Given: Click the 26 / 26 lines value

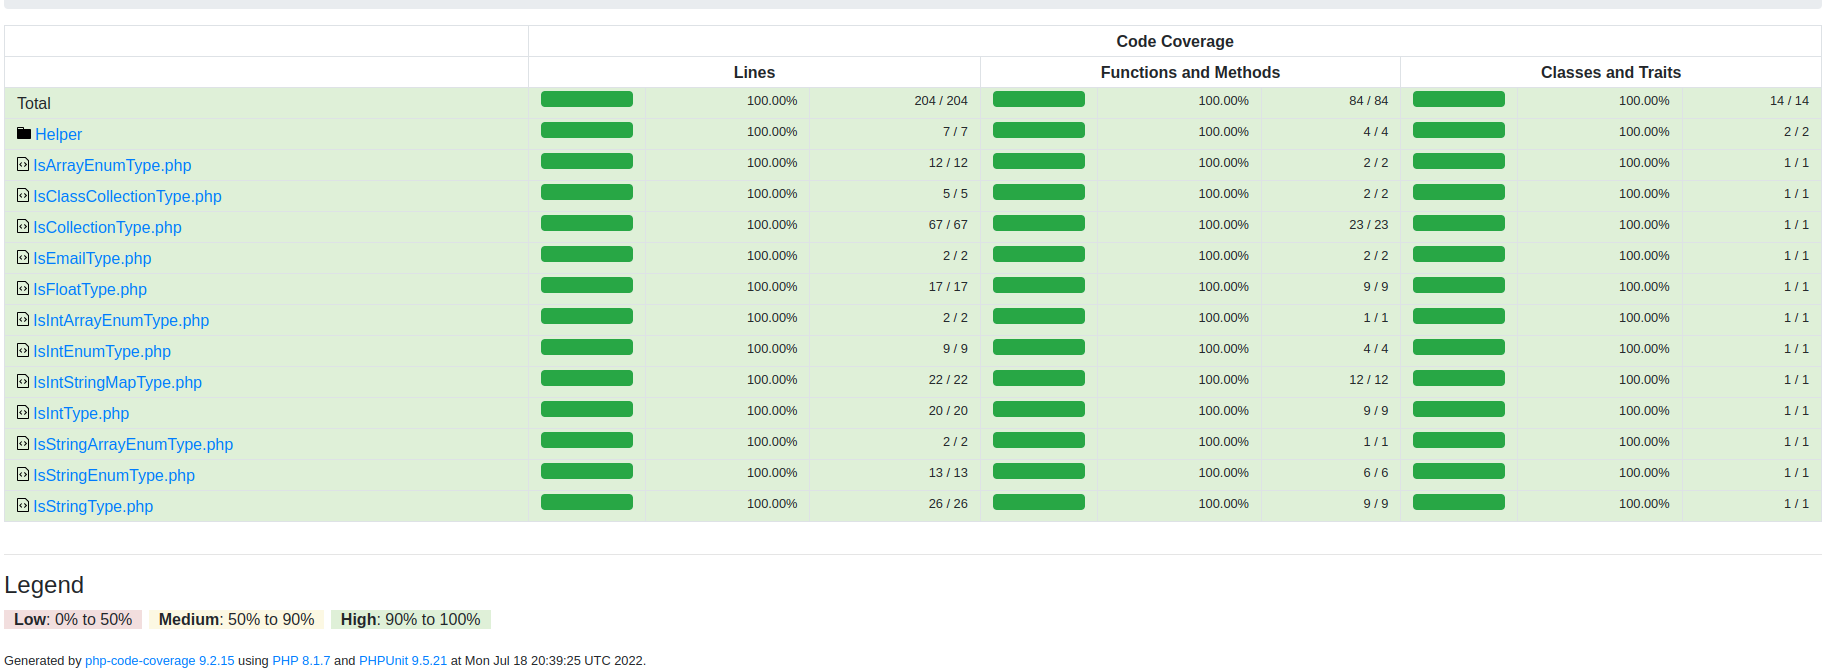Looking at the screenshot, I should pyautogui.click(x=948, y=504).
